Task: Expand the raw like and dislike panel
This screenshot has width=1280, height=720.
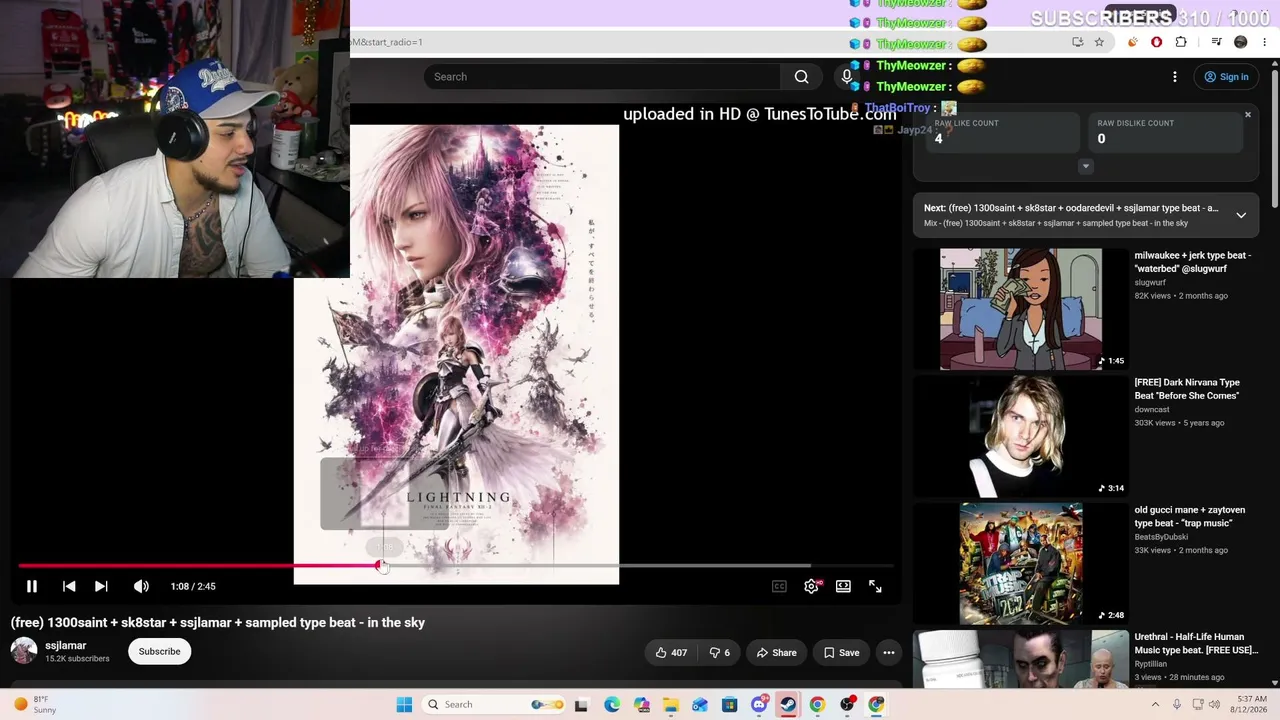Action: [x=1086, y=166]
